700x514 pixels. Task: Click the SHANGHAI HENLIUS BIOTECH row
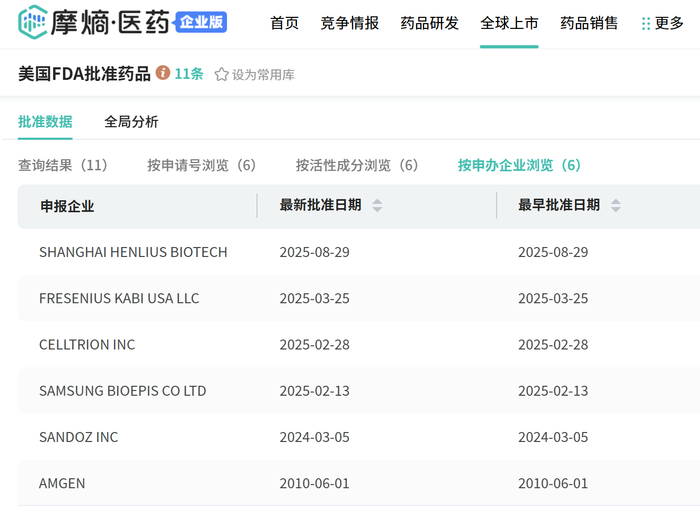click(133, 252)
